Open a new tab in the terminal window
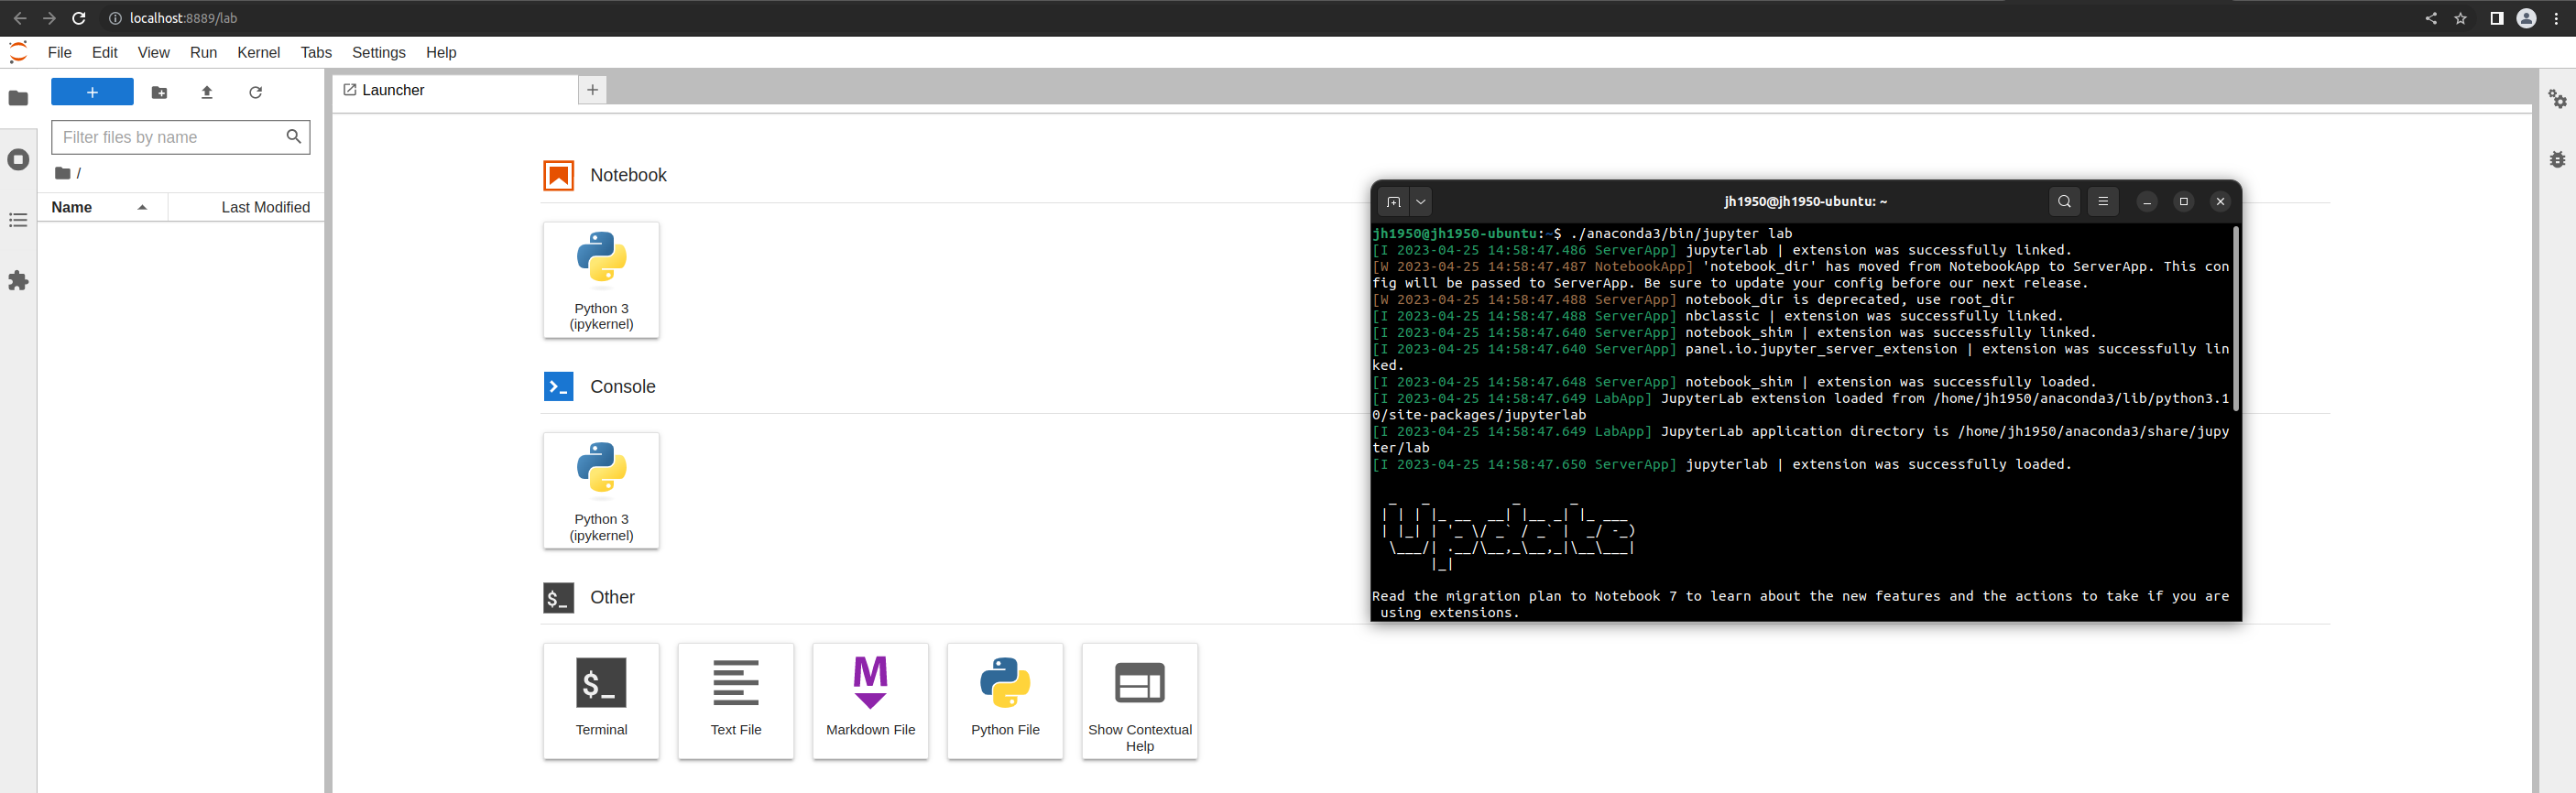This screenshot has width=2576, height=793. [x=1393, y=202]
